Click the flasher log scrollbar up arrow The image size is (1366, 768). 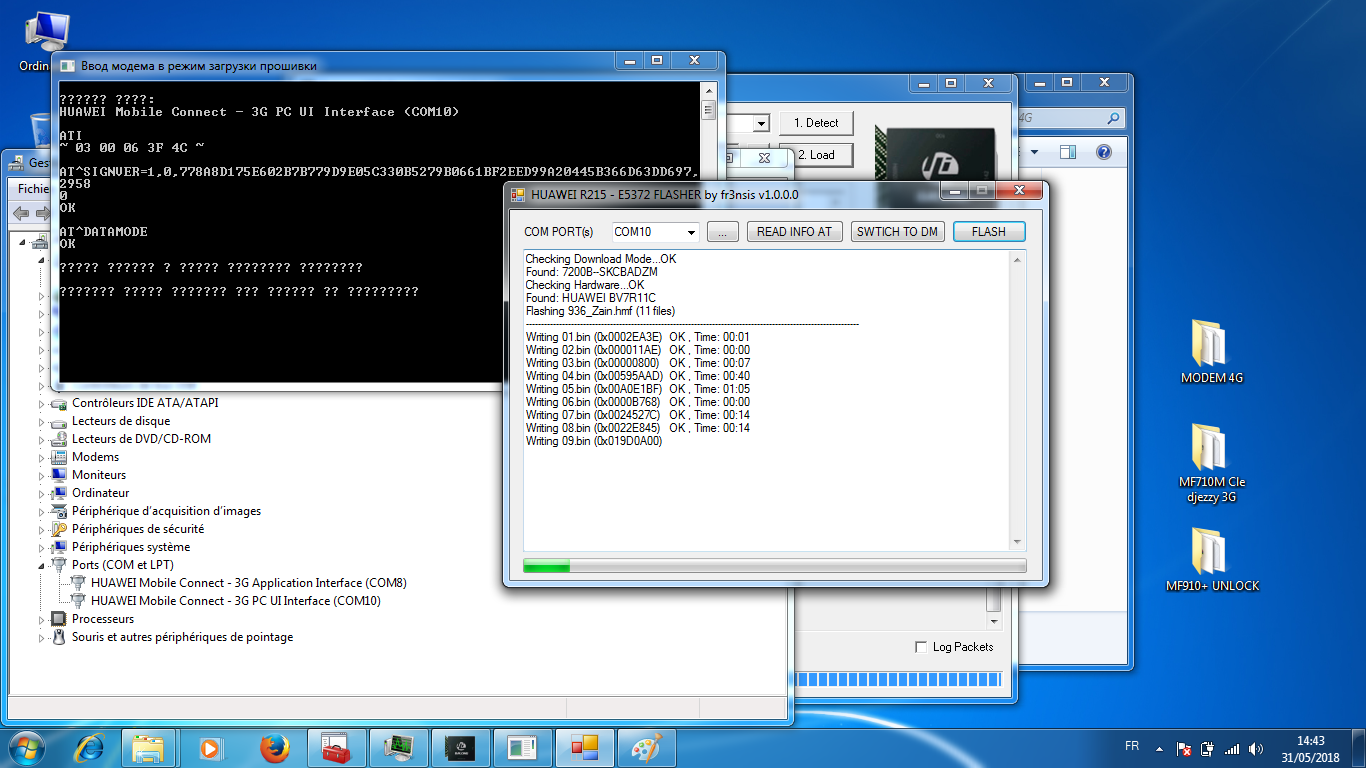click(x=1018, y=259)
